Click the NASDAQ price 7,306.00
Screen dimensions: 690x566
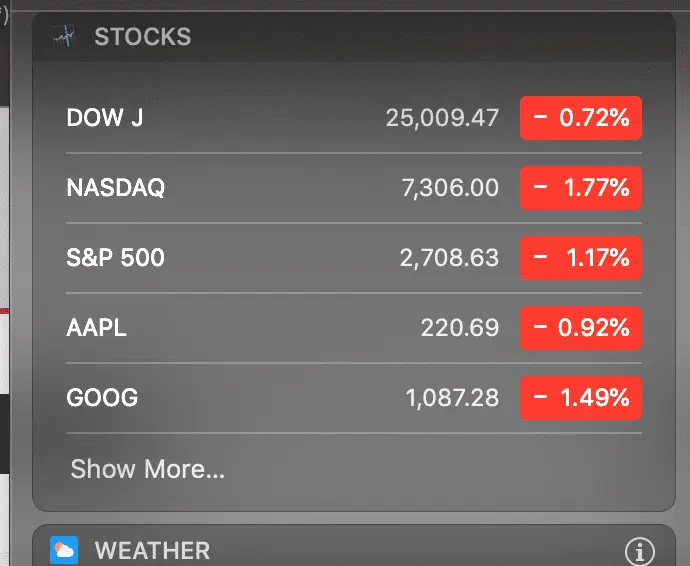pyautogui.click(x=450, y=188)
